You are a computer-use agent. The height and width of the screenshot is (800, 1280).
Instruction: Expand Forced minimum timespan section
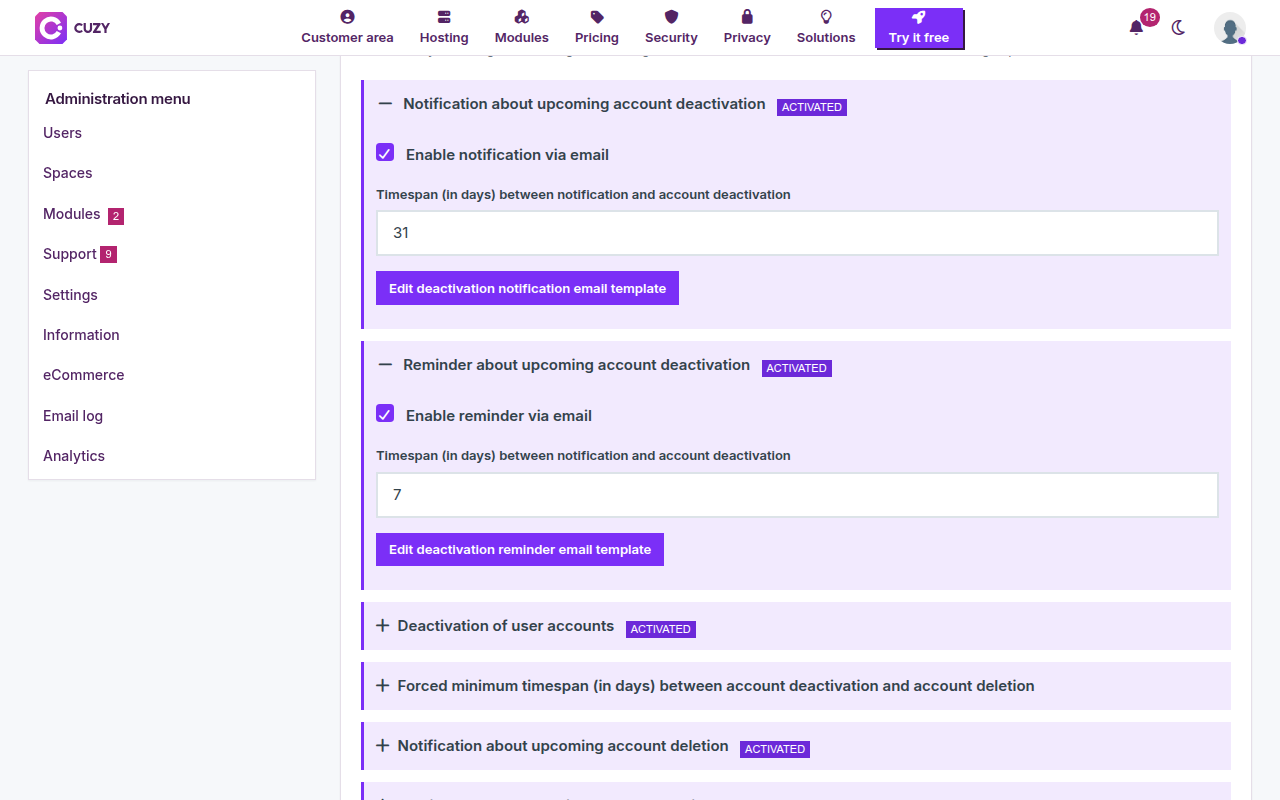coord(382,686)
